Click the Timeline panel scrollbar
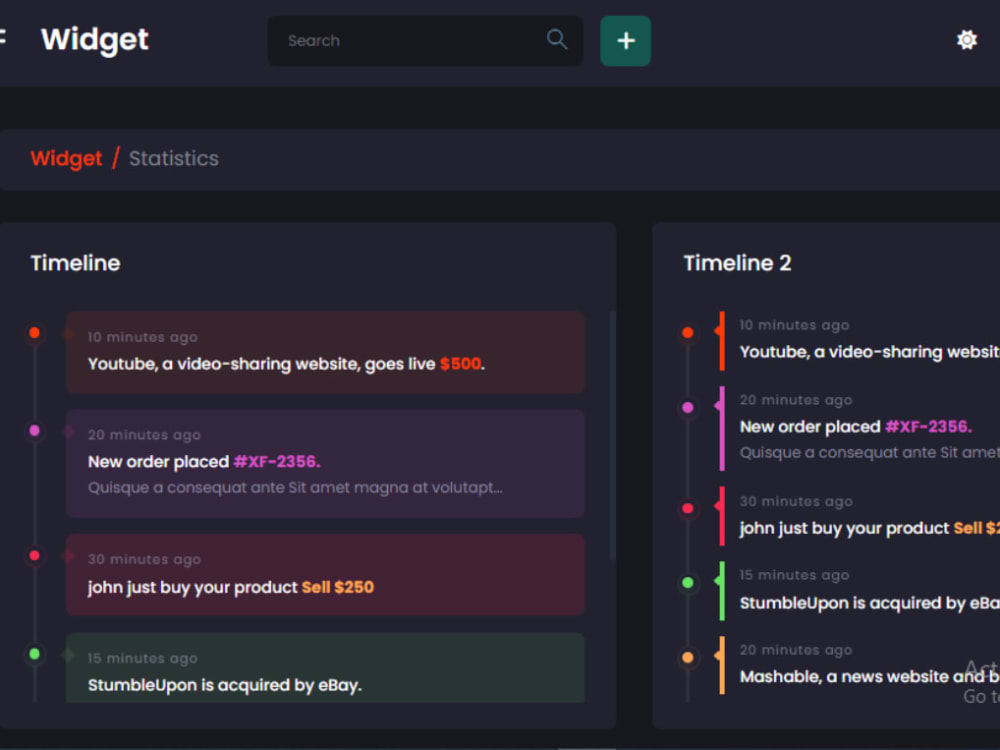 click(x=612, y=436)
